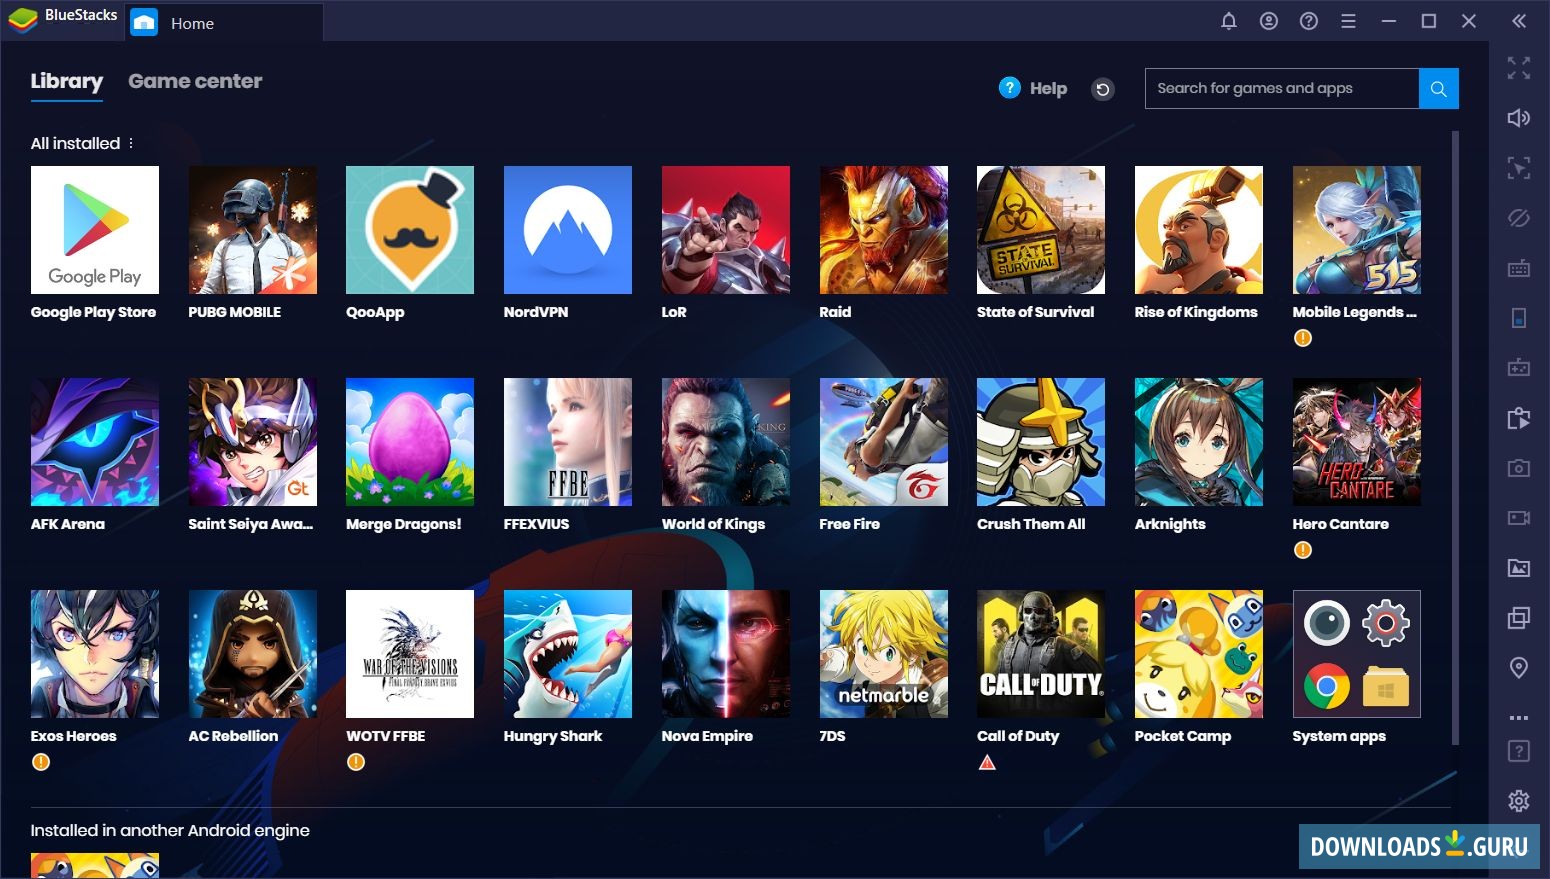Image resolution: width=1550 pixels, height=879 pixels.
Task: Launch Saint Seiya Awakening icon
Action: pyautogui.click(x=253, y=442)
